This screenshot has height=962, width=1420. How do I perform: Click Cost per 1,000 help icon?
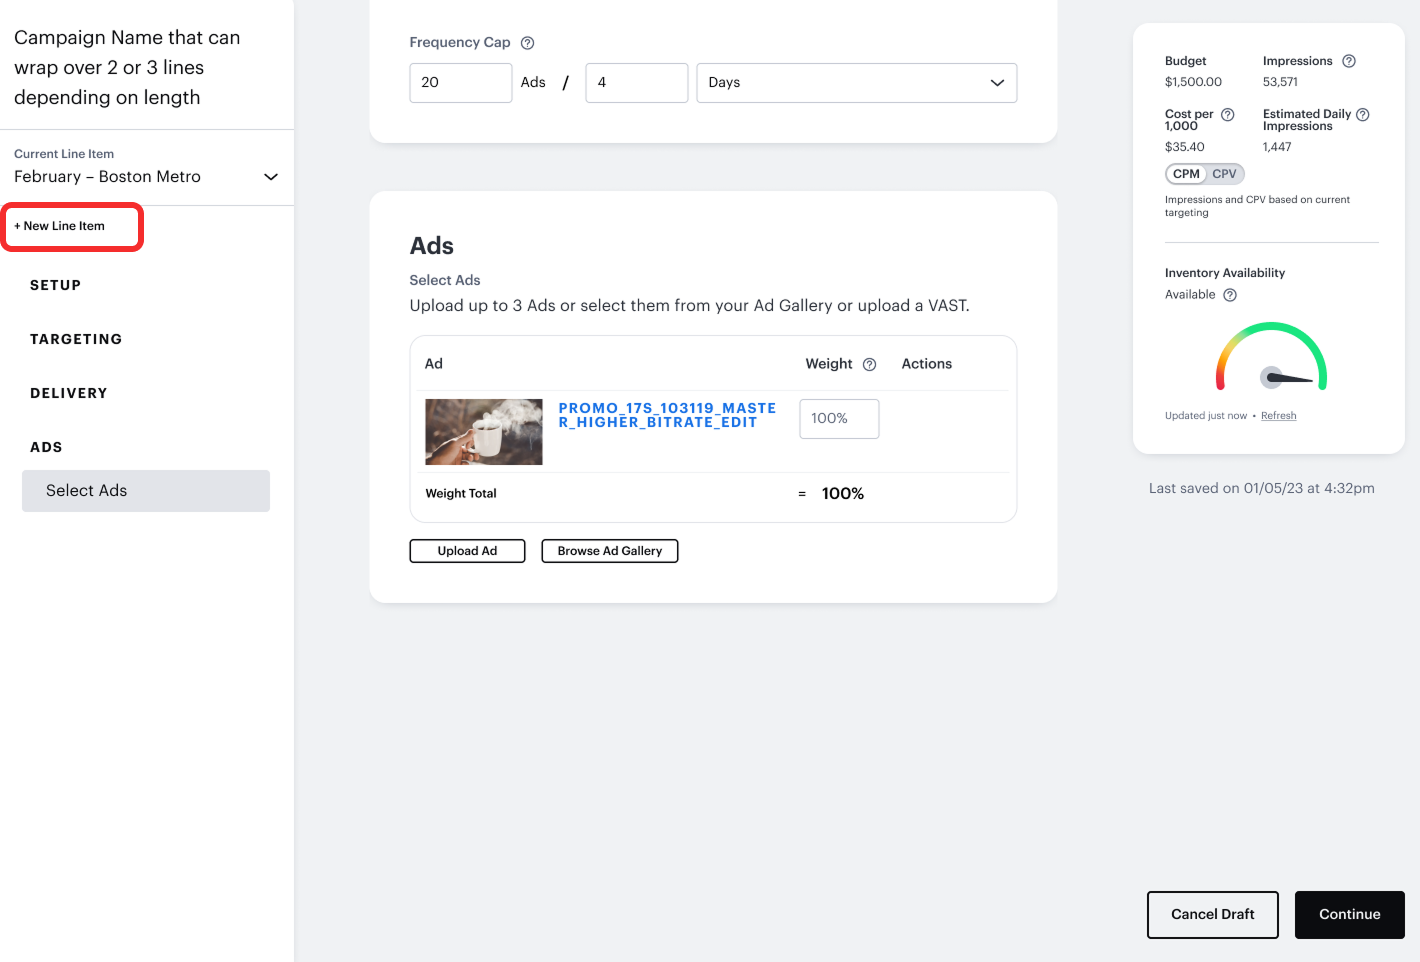click(1228, 115)
